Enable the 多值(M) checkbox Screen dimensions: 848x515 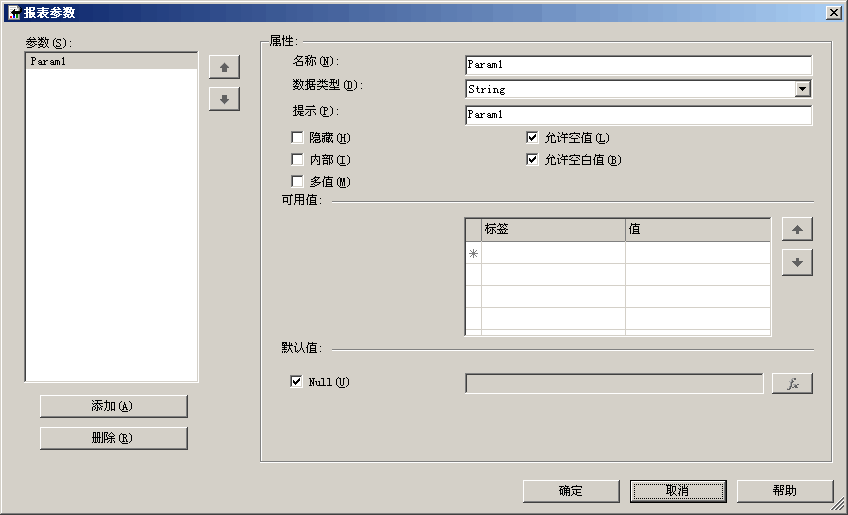click(x=297, y=181)
